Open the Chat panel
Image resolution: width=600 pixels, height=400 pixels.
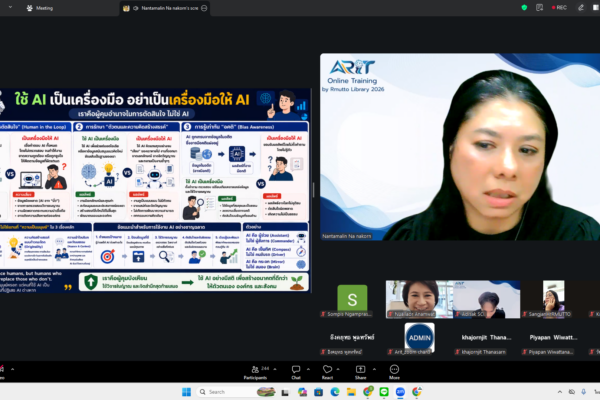296,372
